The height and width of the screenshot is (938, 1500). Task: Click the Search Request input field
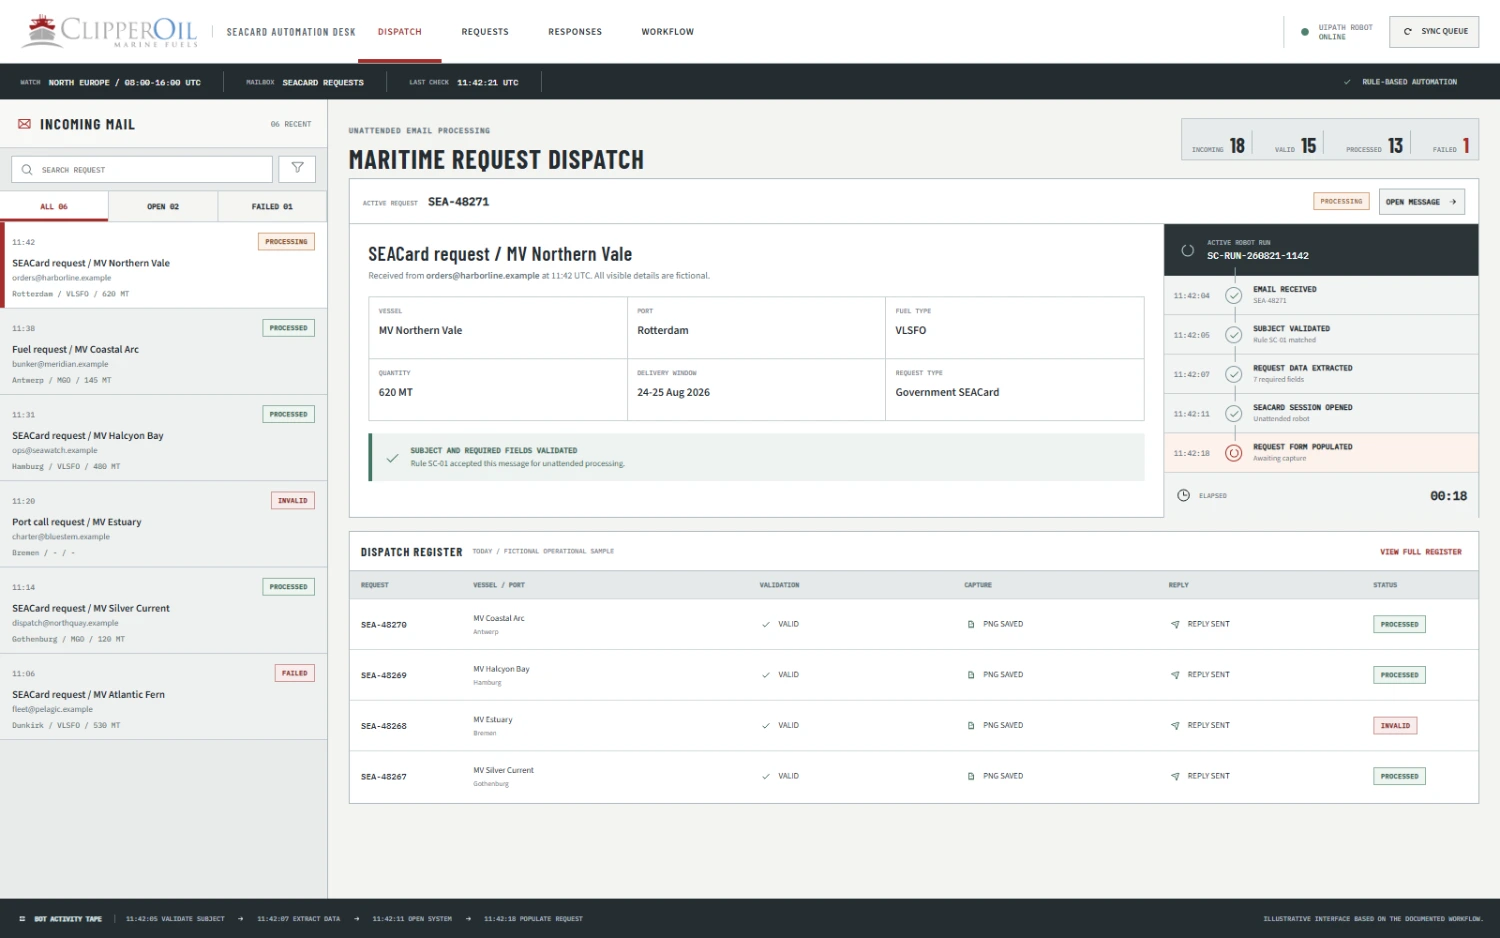pyautogui.click(x=142, y=169)
